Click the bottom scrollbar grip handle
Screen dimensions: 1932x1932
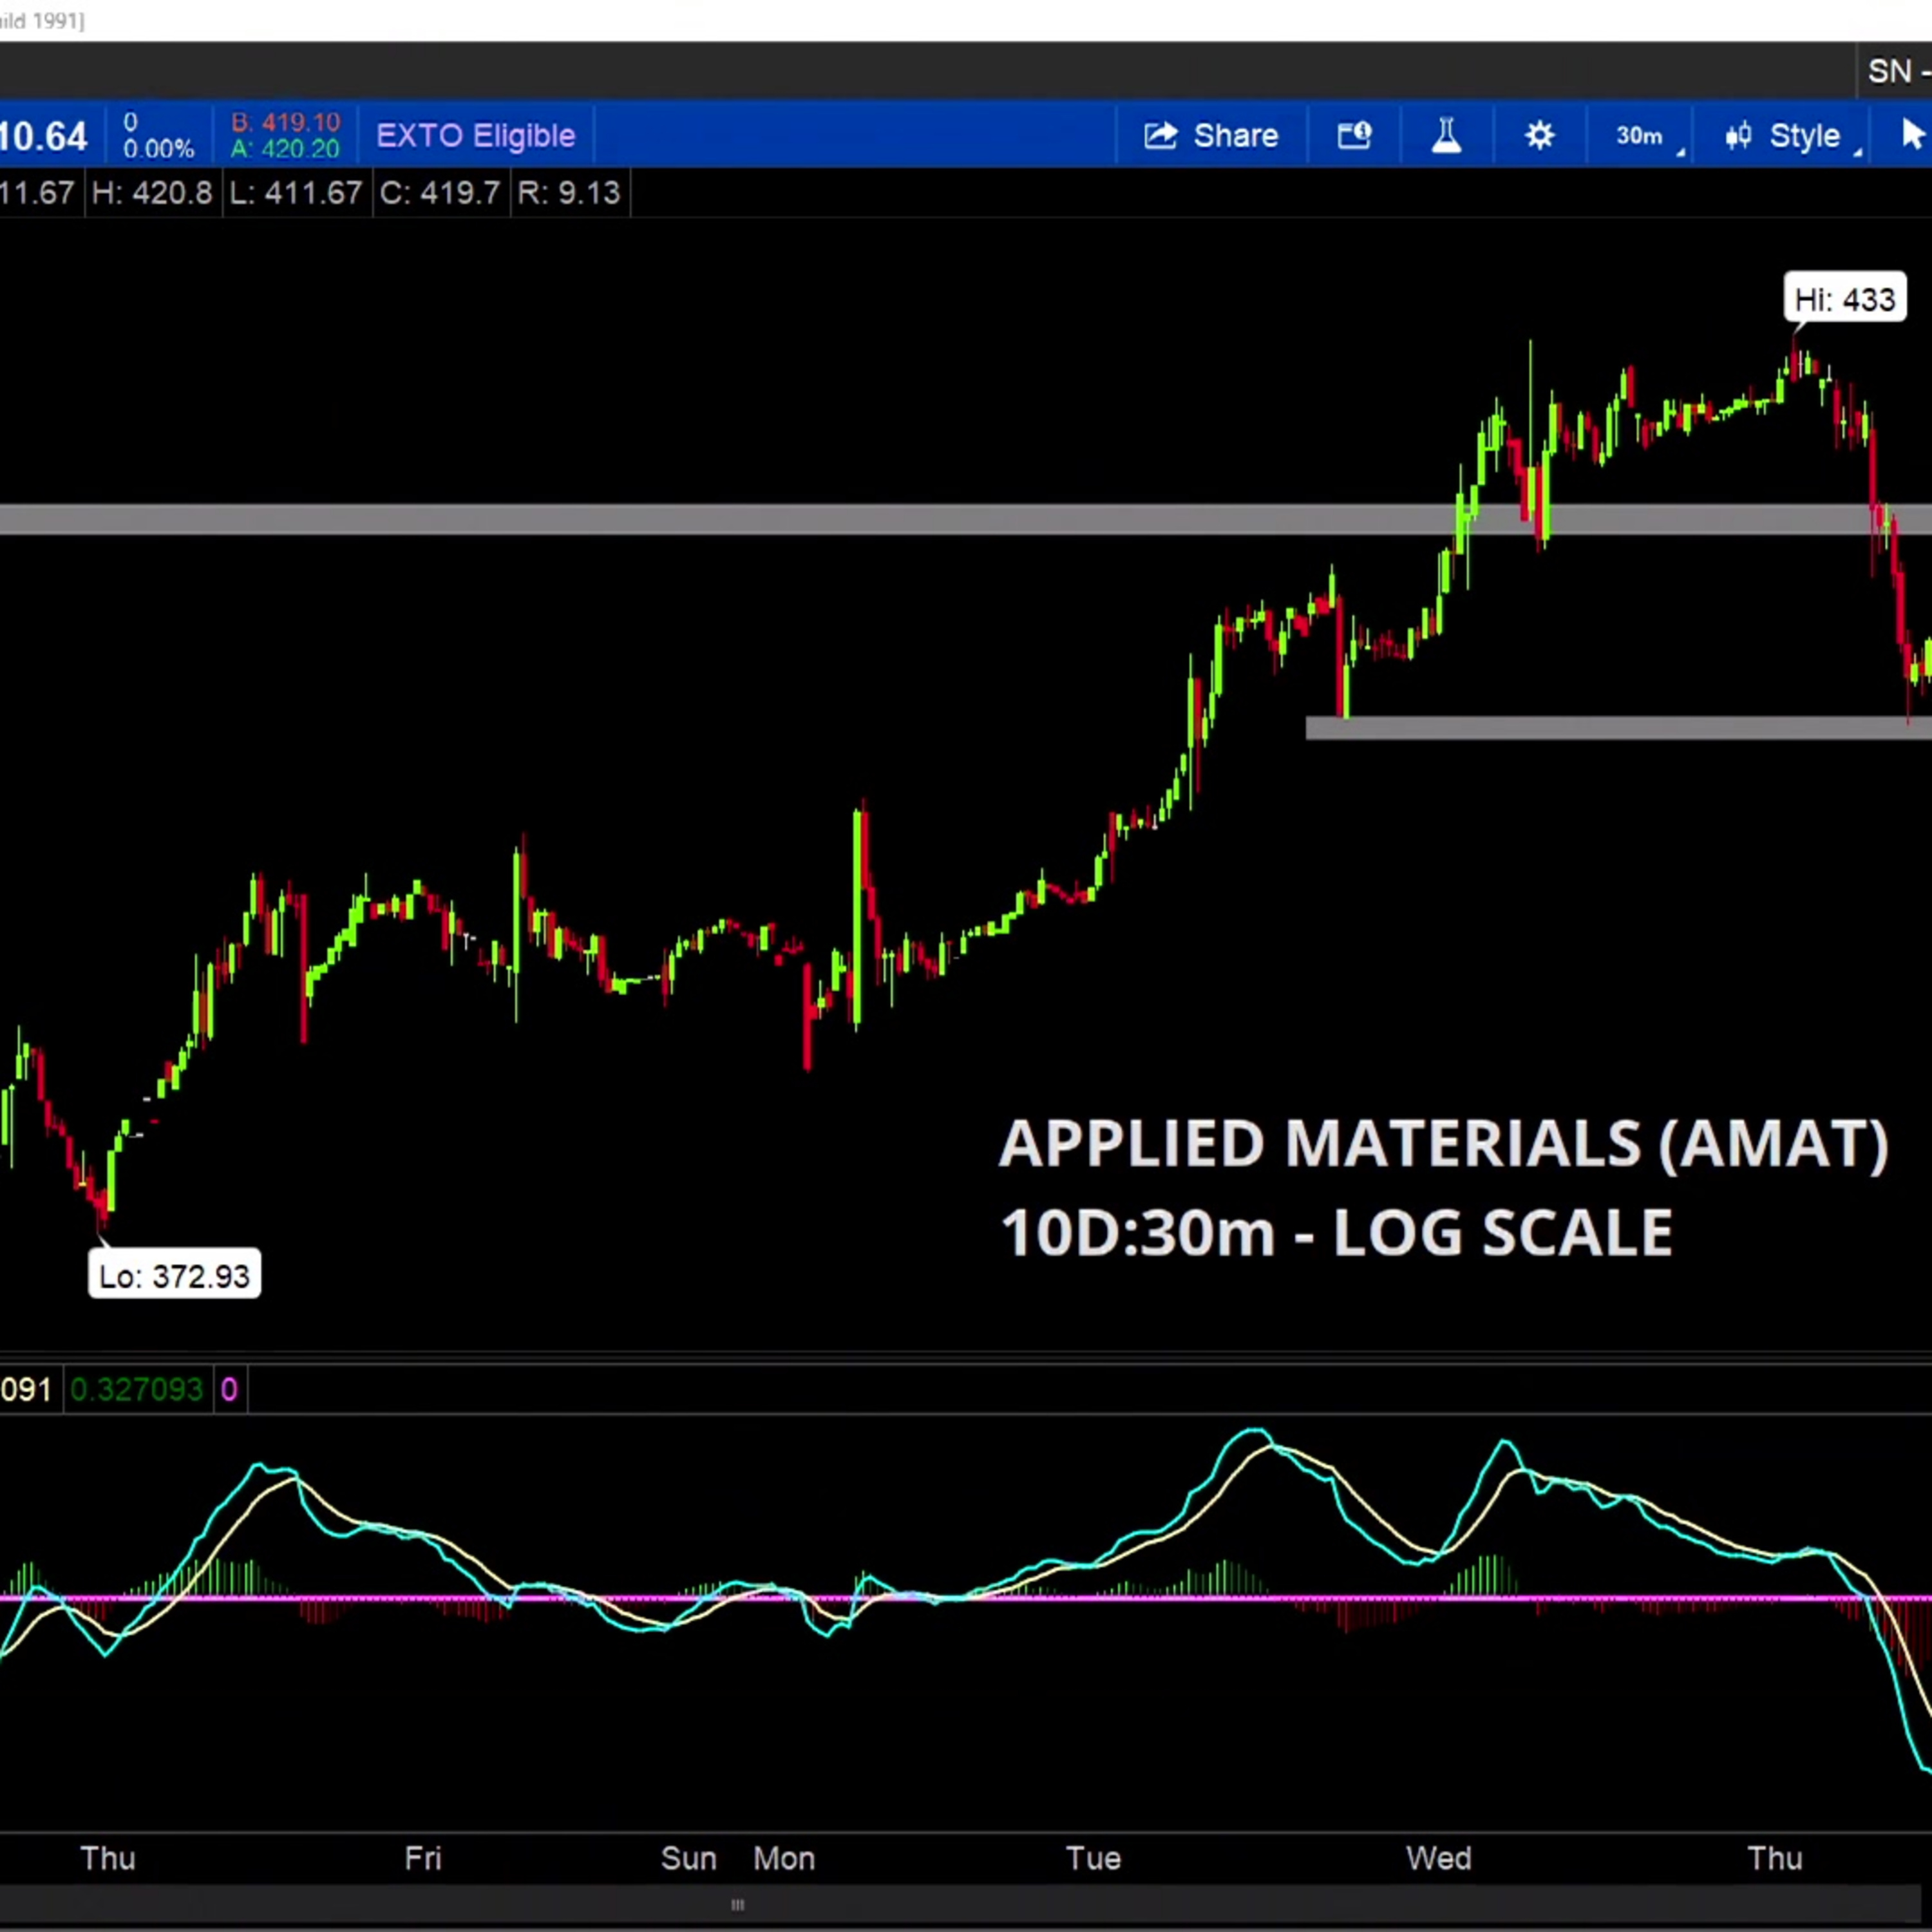[x=738, y=1905]
